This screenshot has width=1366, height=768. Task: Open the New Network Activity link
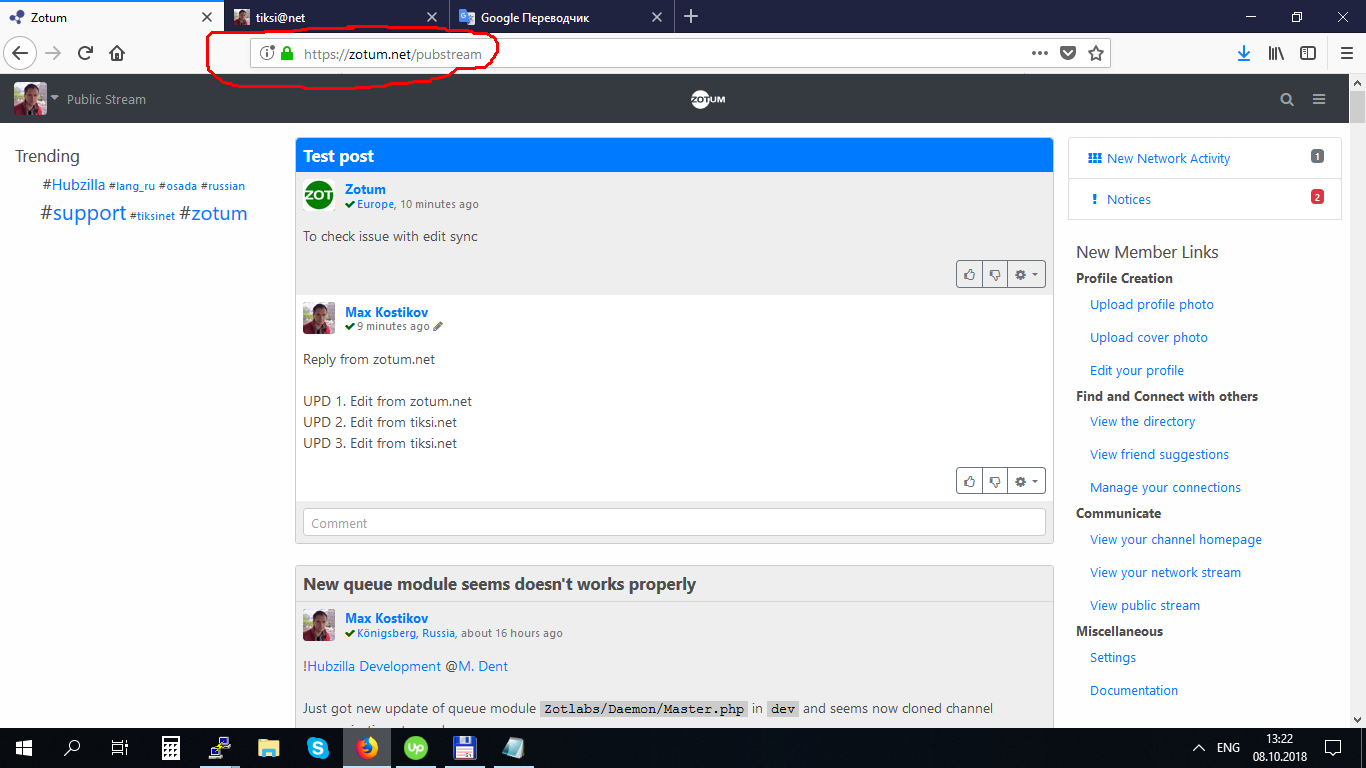(x=1168, y=158)
